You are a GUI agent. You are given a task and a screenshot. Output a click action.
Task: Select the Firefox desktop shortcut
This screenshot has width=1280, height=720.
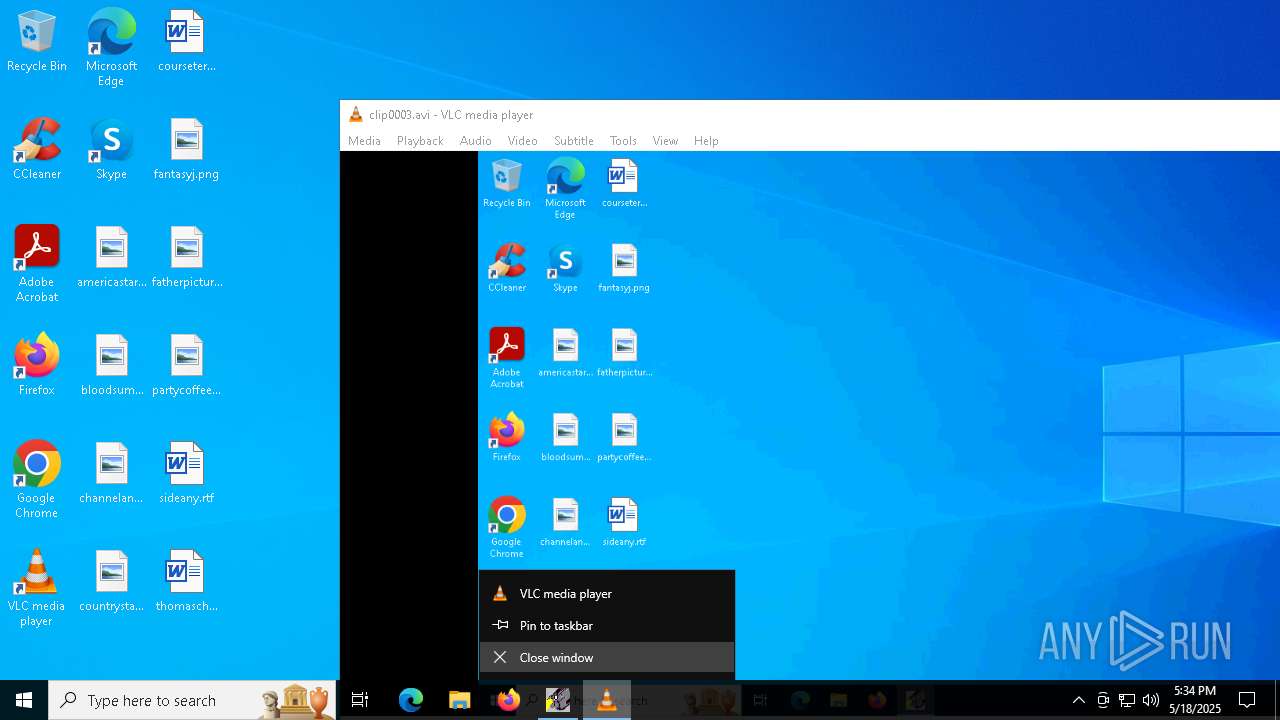[37, 366]
